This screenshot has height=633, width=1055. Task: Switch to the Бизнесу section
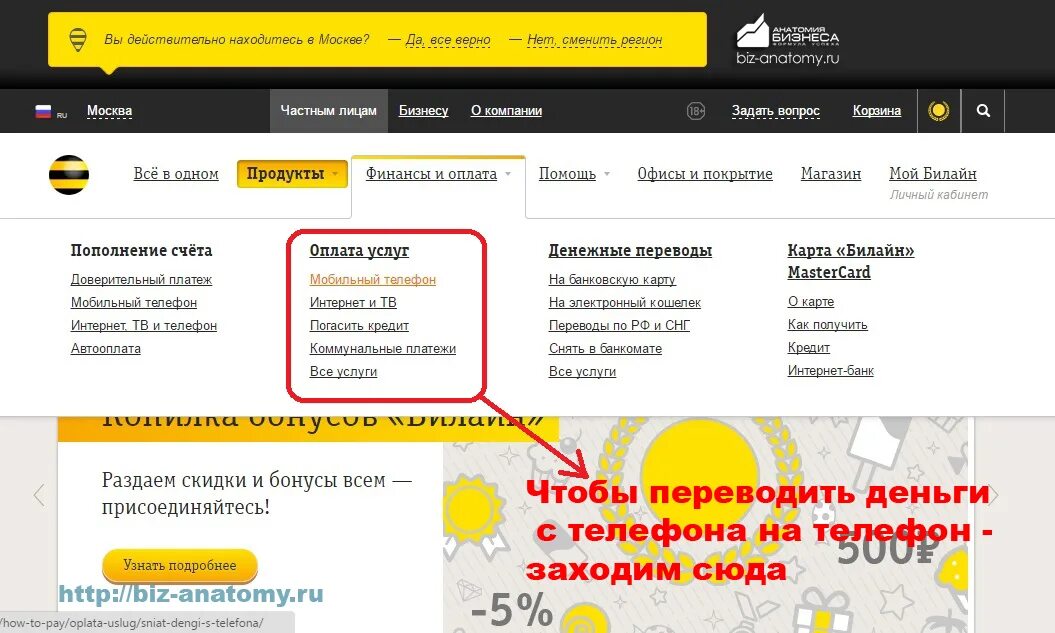pyautogui.click(x=423, y=111)
